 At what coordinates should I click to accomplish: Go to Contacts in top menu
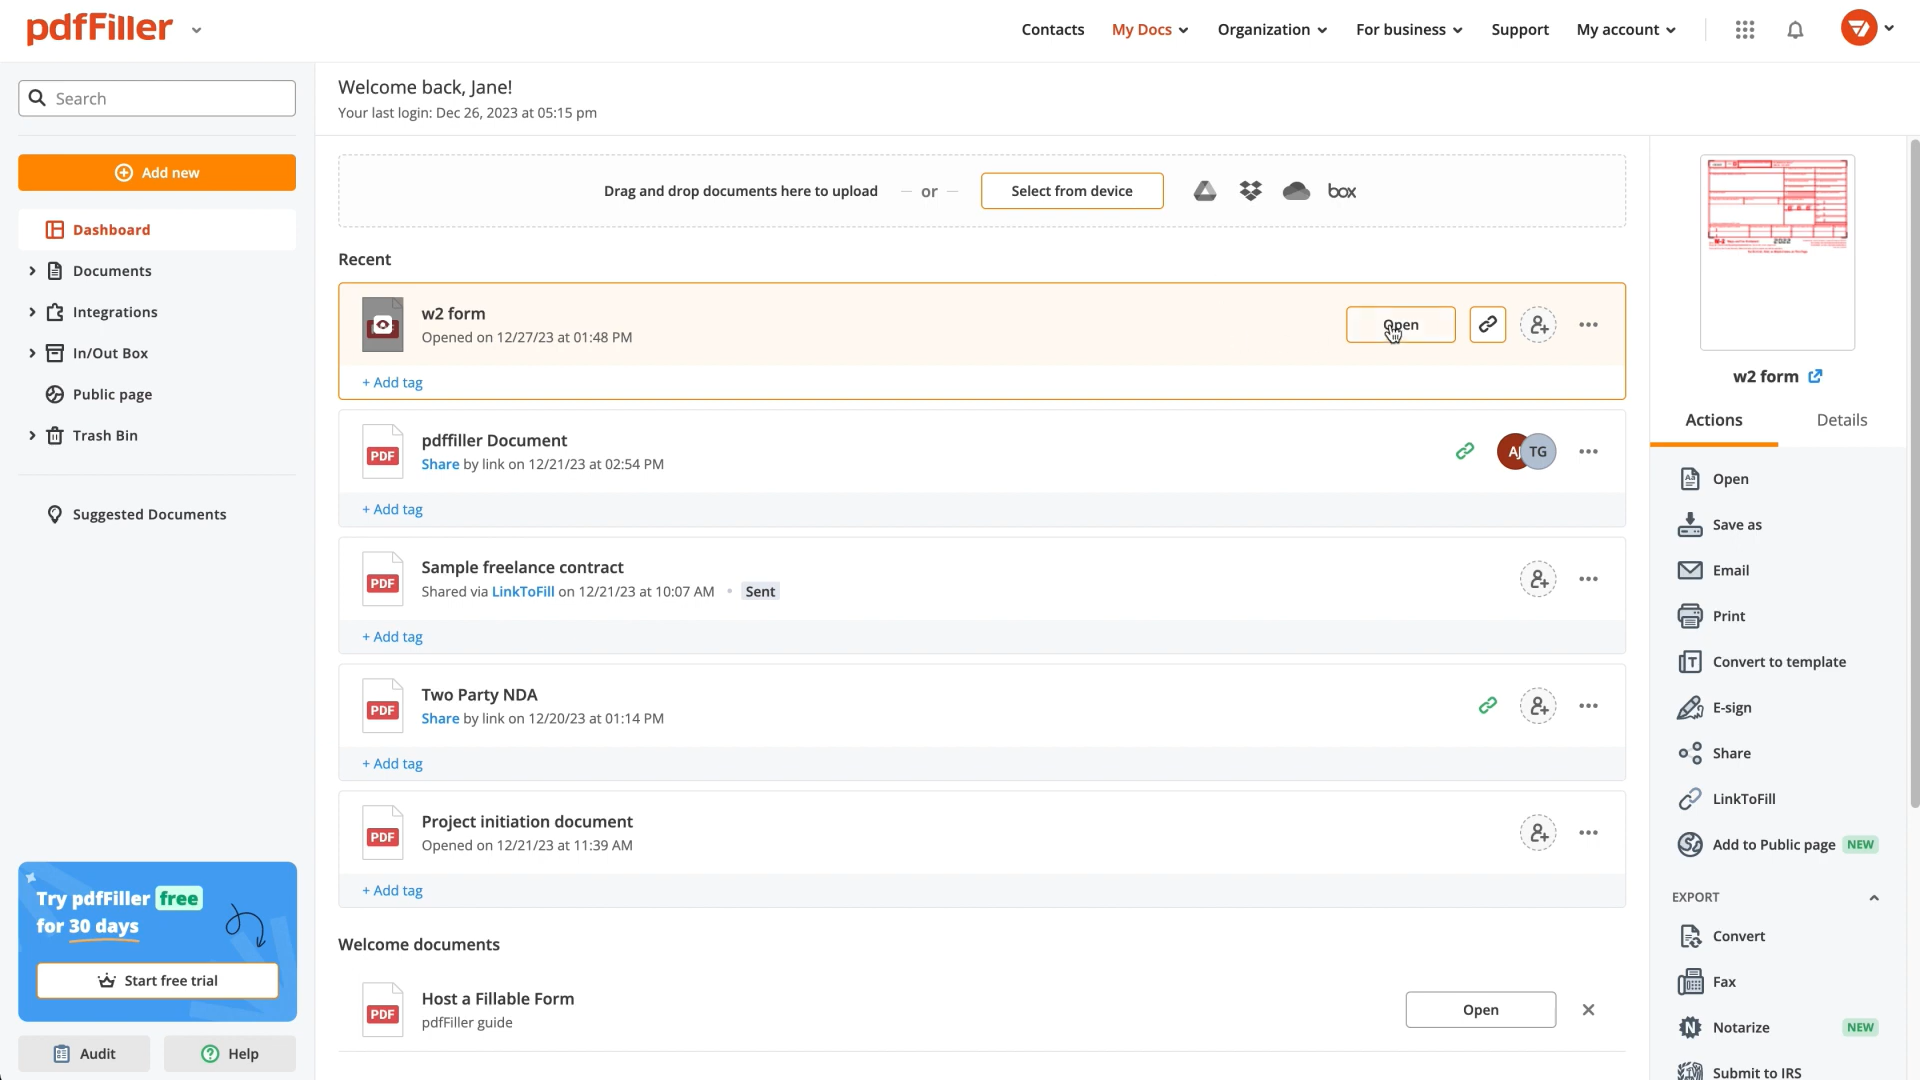coord(1053,30)
